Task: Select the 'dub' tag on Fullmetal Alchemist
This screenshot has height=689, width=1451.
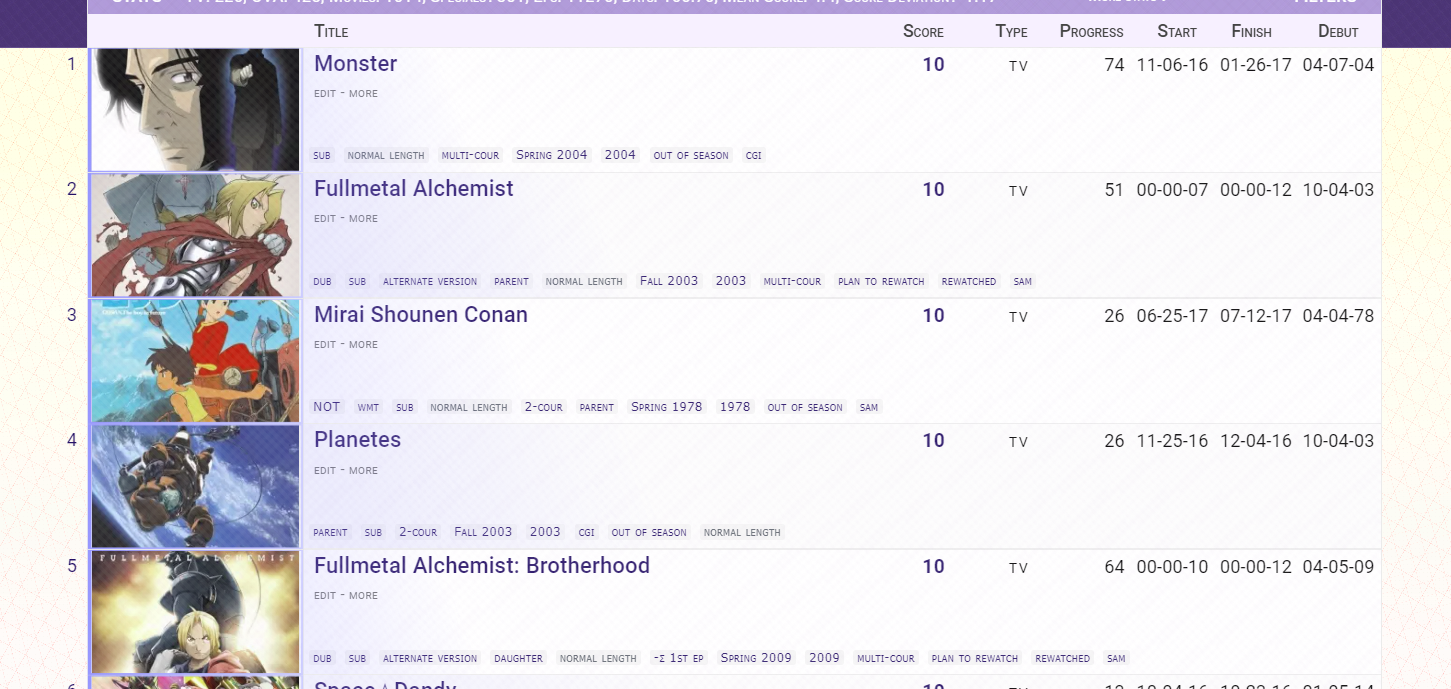Action: [322, 281]
